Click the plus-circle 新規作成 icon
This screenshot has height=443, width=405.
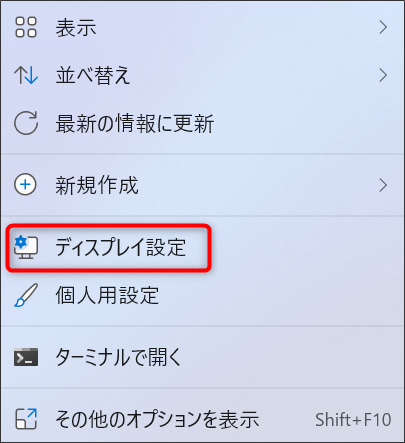click(25, 185)
